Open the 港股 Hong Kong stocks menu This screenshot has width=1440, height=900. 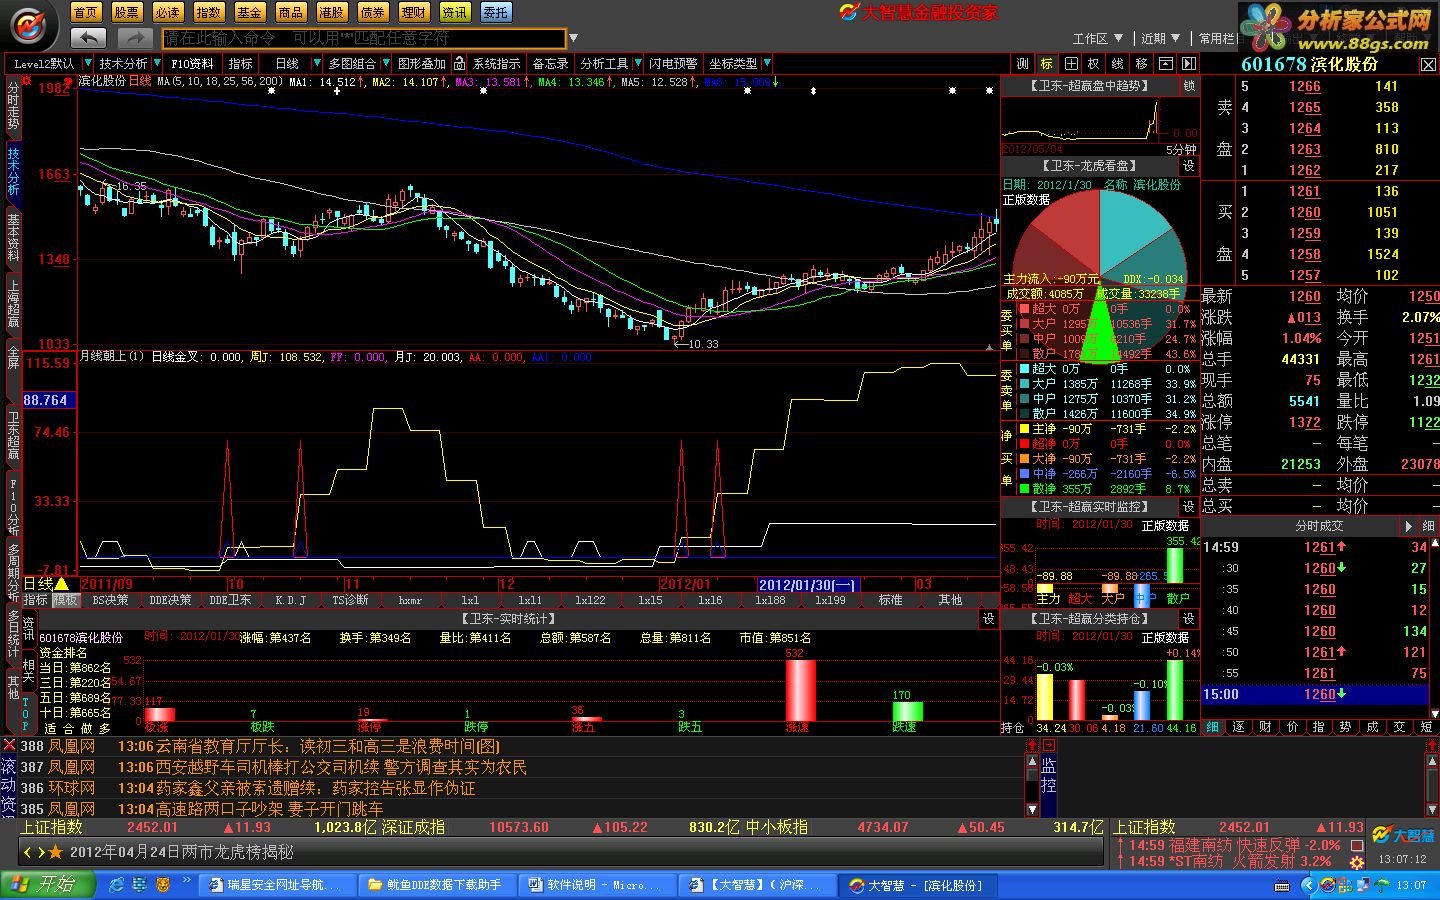[x=332, y=12]
